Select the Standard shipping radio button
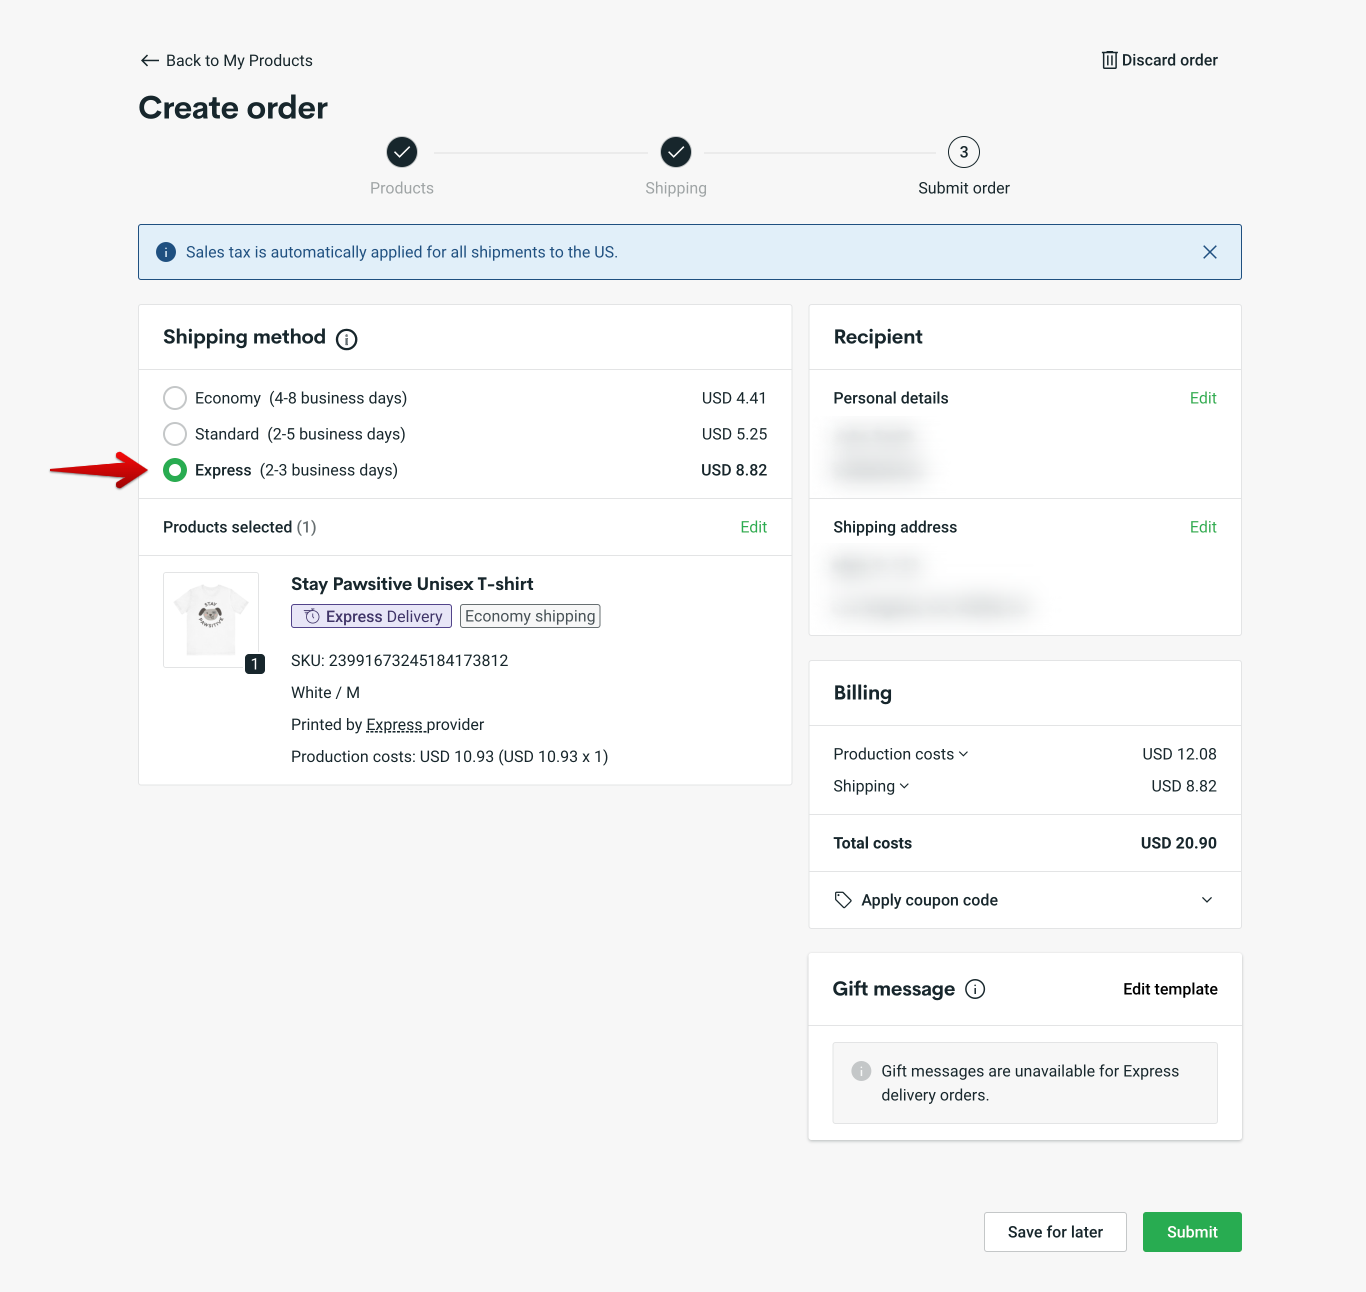The height and width of the screenshot is (1292, 1366). pos(175,434)
